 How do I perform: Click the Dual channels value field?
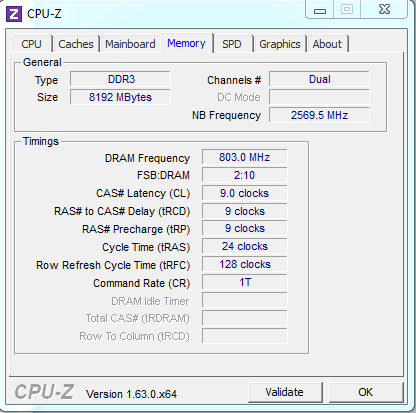click(x=319, y=79)
